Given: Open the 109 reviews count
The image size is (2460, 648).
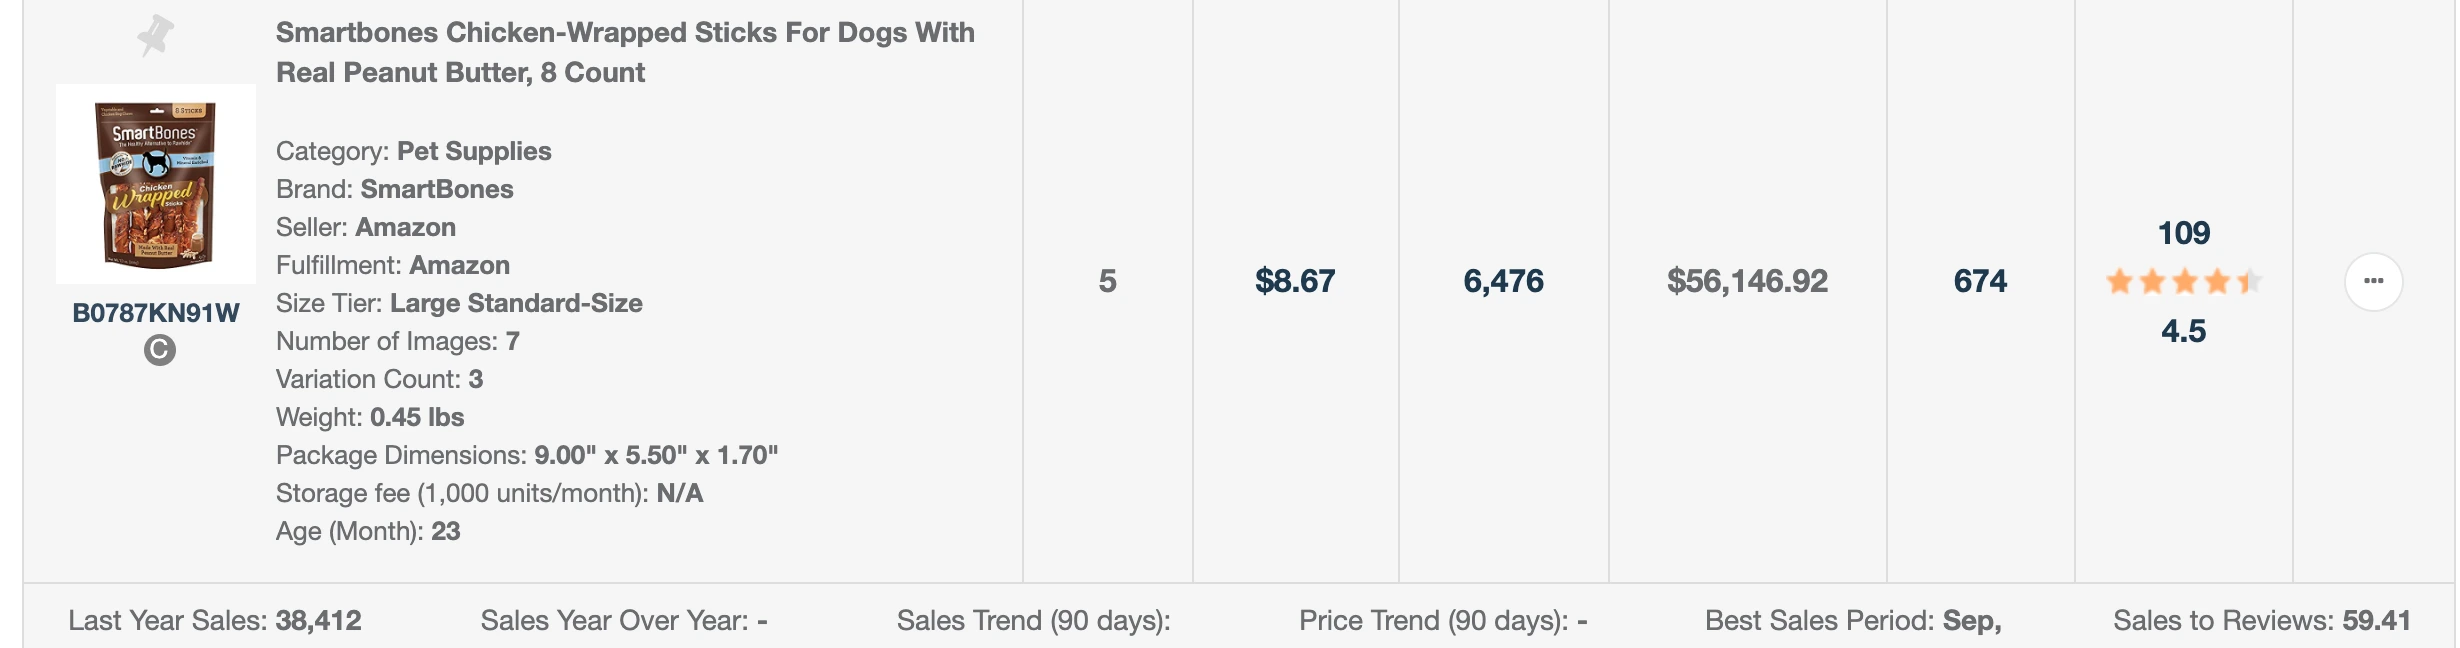Looking at the screenshot, I should [x=2183, y=233].
